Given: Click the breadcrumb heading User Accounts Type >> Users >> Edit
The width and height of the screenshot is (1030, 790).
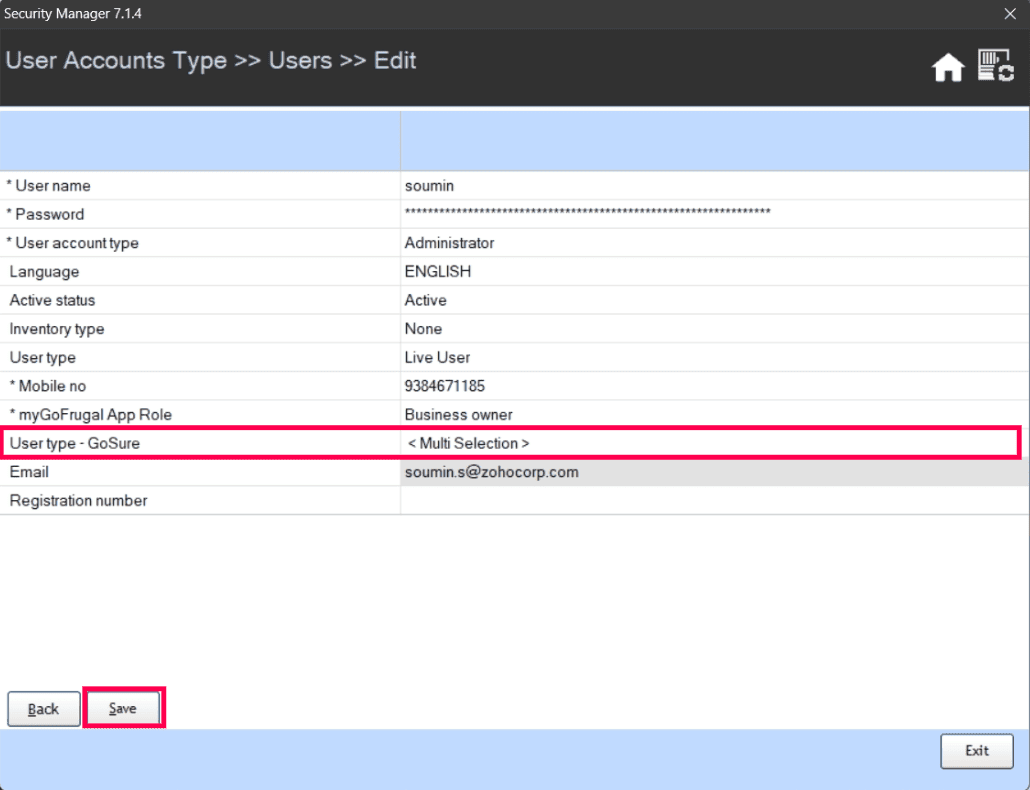Looking at the screenshot, I should [x=211, y=60].
